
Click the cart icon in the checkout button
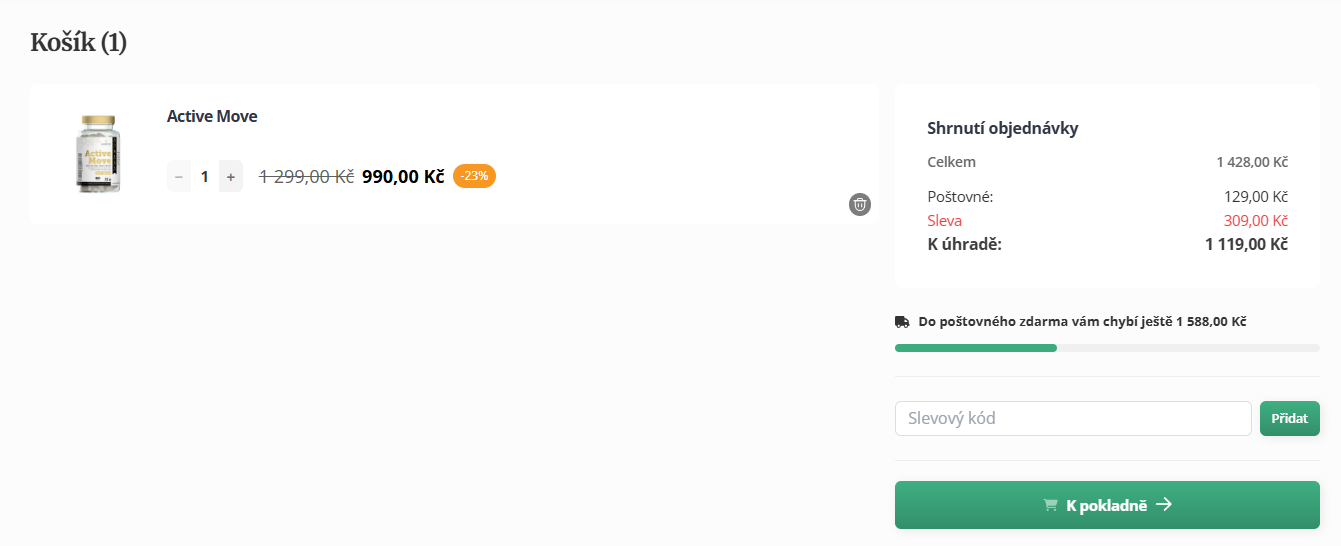click(x=1050, y=505)
